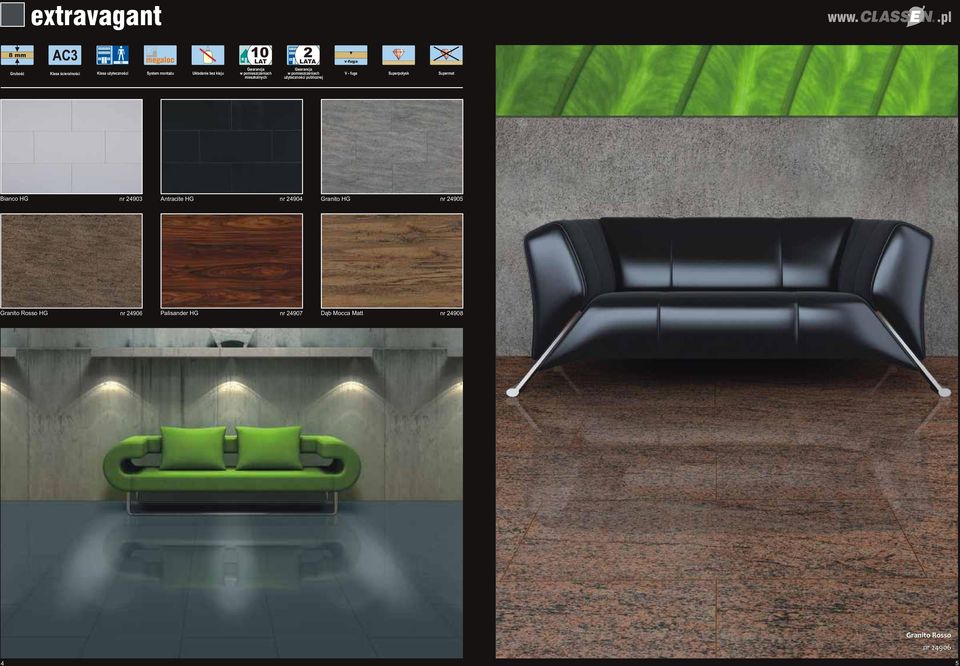Click the green sofa room photo
Viewport: 960px width, 666px height.
(x=231, y=493)
